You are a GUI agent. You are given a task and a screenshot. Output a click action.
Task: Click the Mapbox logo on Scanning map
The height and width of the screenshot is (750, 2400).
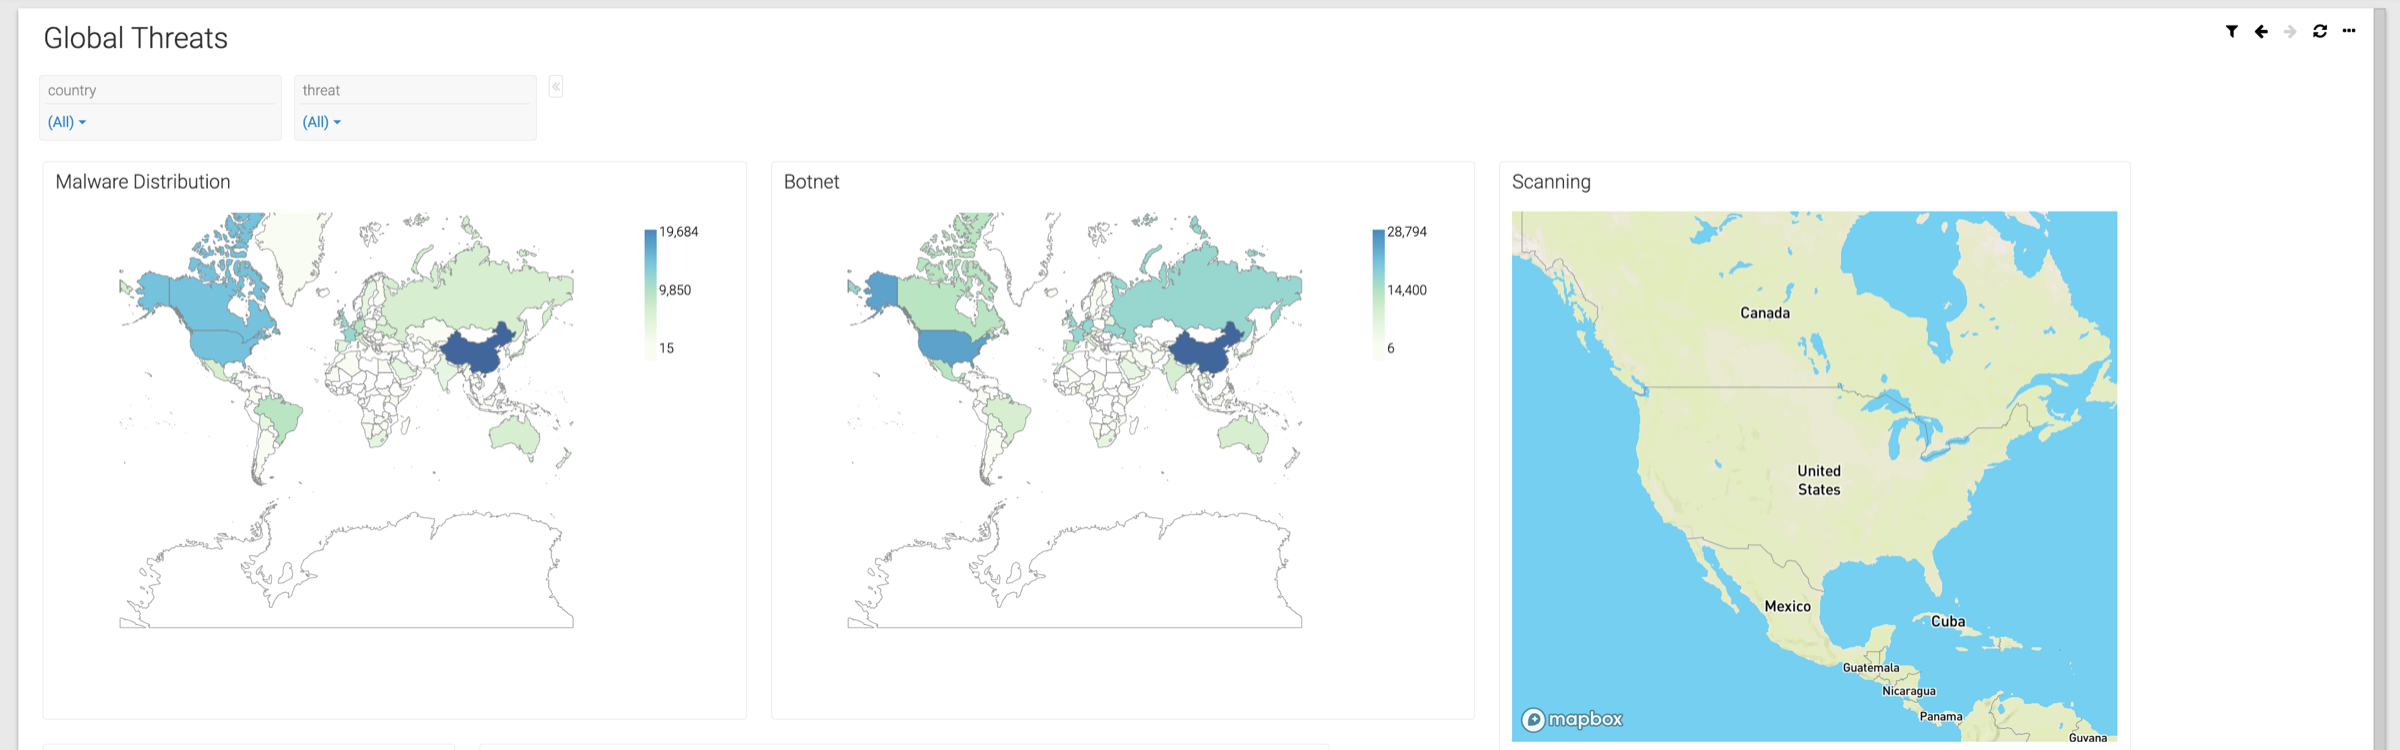1572,719
